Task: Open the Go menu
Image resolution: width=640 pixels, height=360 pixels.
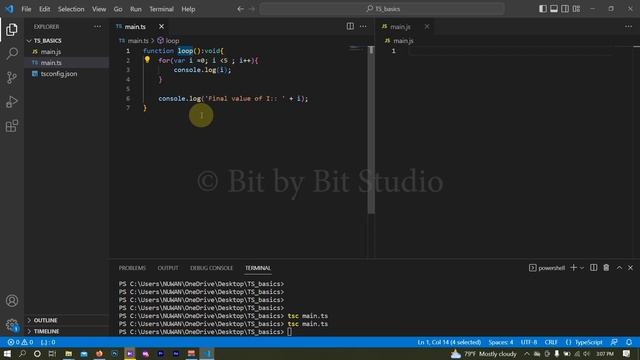Action: pyautogui.click(x=118, y=9)
